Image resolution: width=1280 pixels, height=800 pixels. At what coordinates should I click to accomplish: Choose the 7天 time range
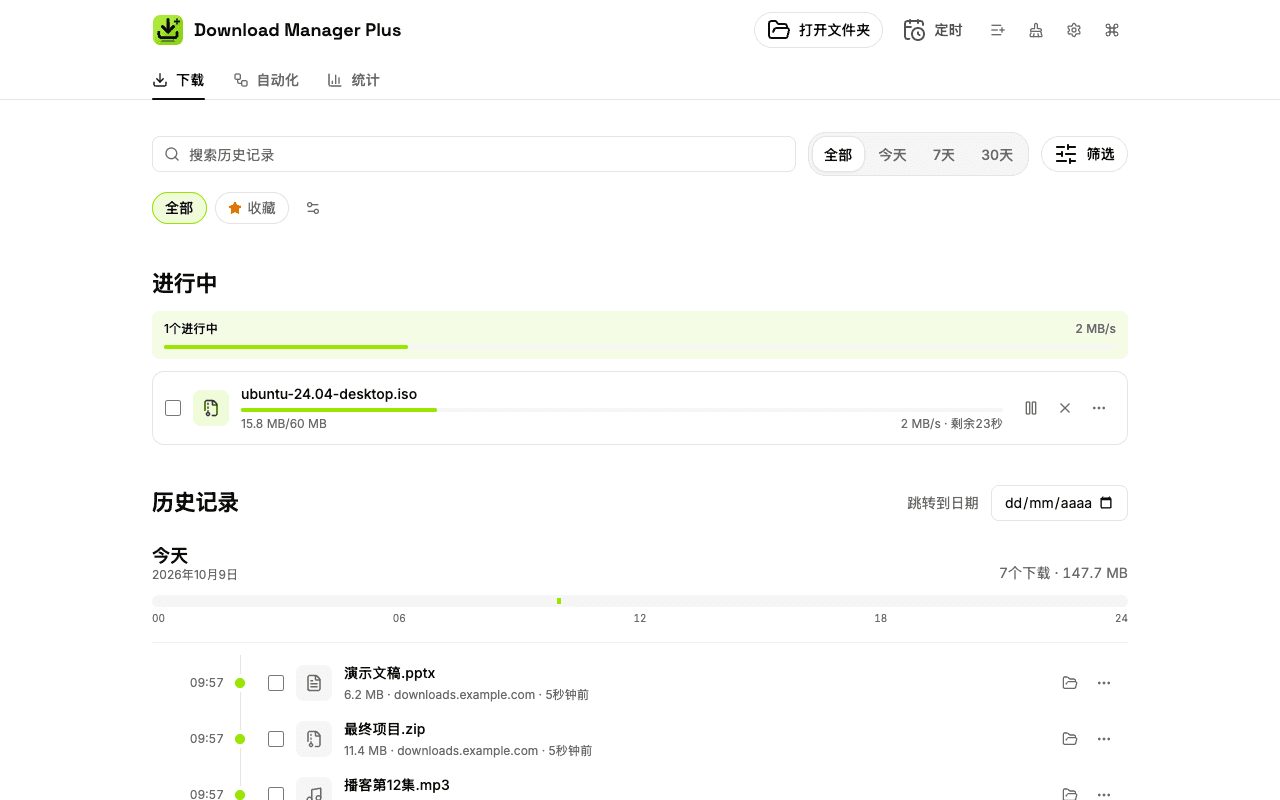pyautogui.click(x=944, y=155)
